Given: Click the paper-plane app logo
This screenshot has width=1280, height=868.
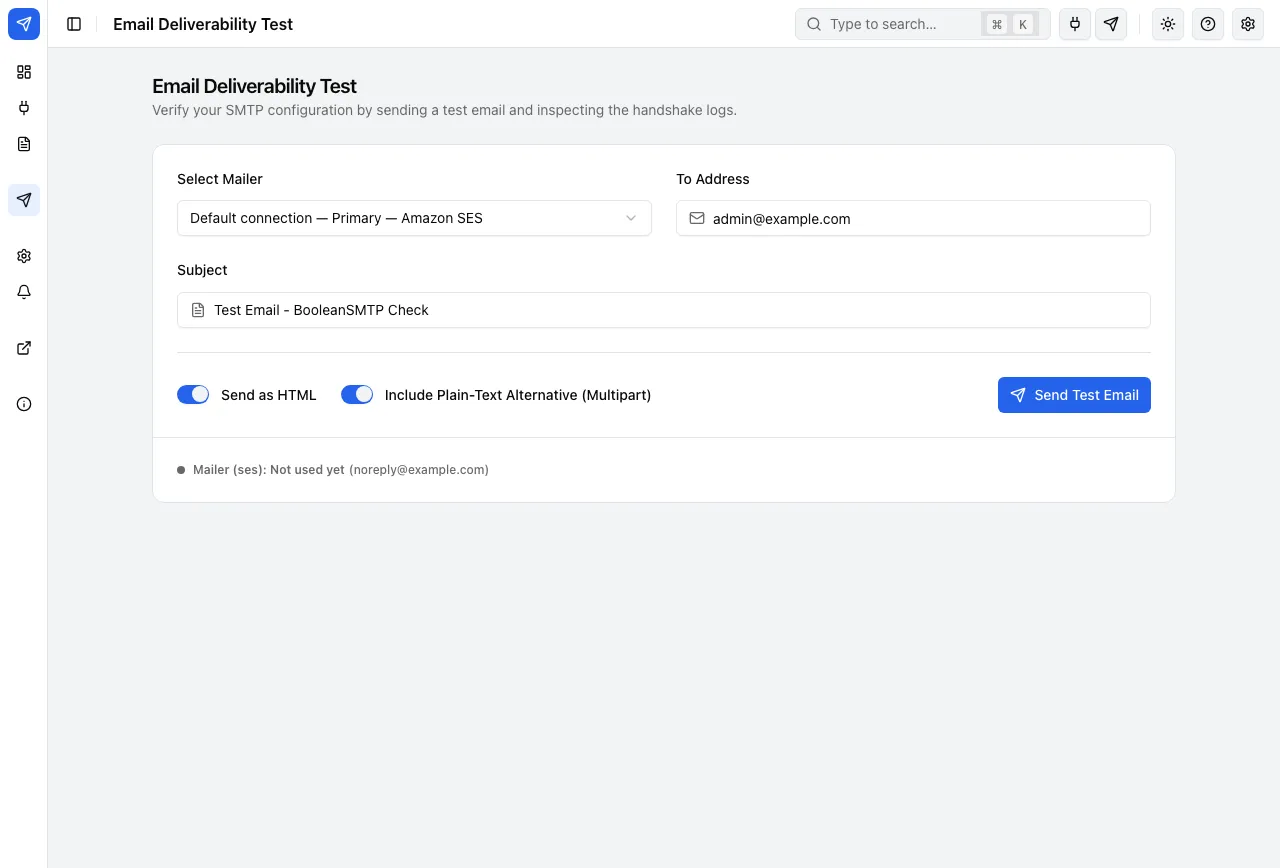Looking at the screenshot, I should coord(24,24).
